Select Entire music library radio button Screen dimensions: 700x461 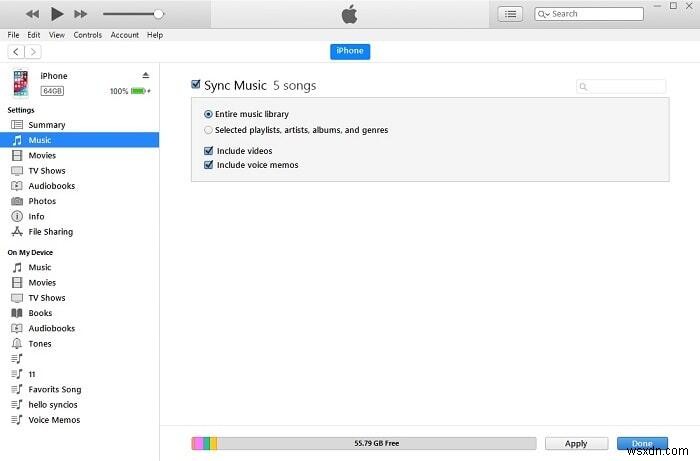point(208,114)
